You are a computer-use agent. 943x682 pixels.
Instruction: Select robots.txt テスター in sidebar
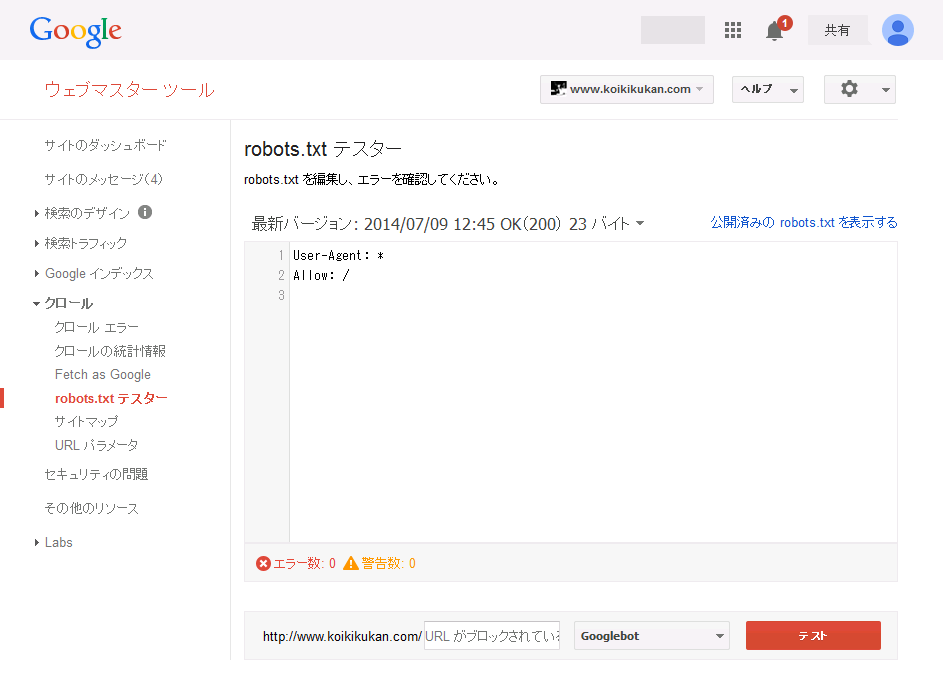tap(111, 398)
